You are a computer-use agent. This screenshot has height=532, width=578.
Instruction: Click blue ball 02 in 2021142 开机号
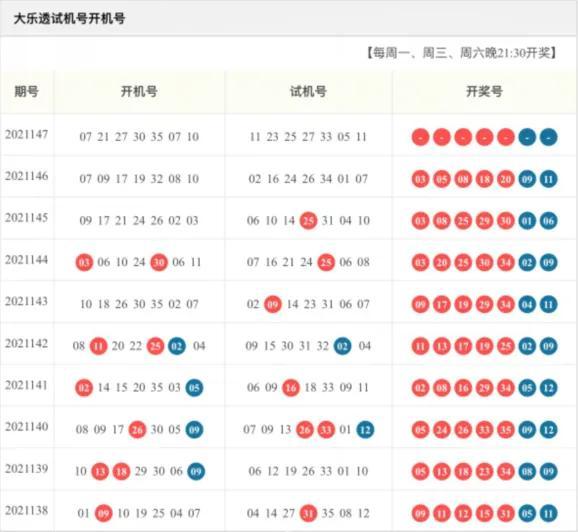(177, 346)
